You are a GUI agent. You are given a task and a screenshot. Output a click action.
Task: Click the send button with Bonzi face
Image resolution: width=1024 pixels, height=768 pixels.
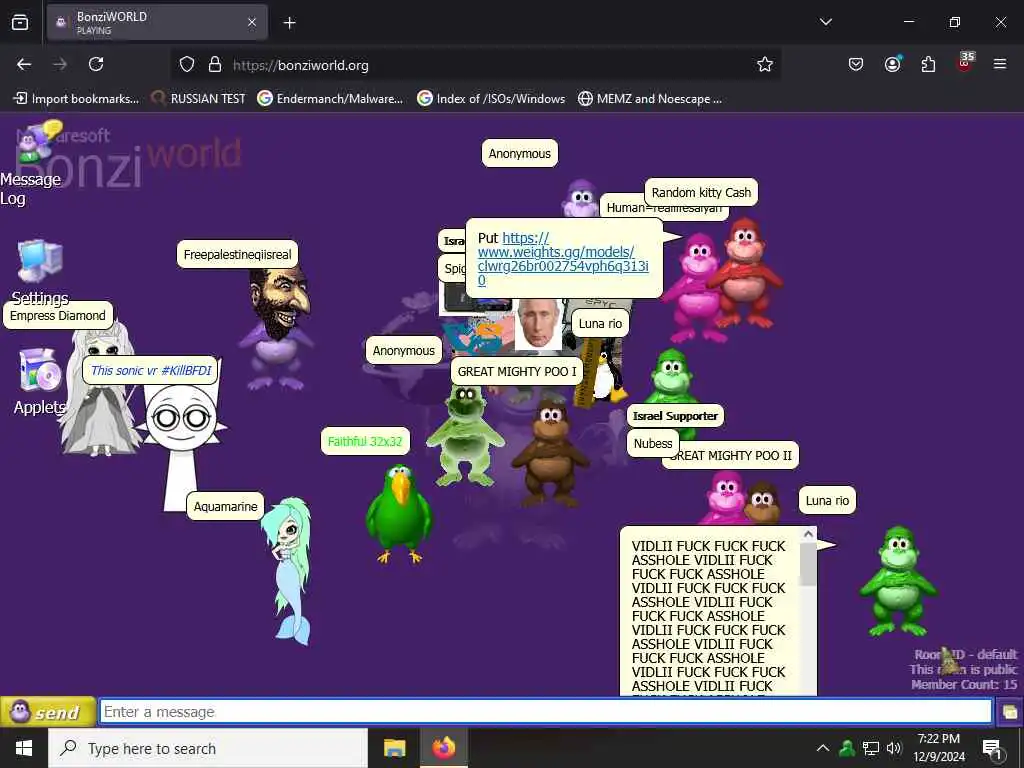click(48, 712)
